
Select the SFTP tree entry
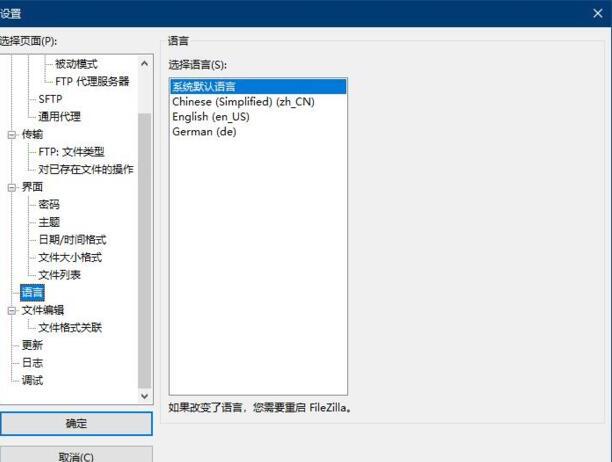50,99
